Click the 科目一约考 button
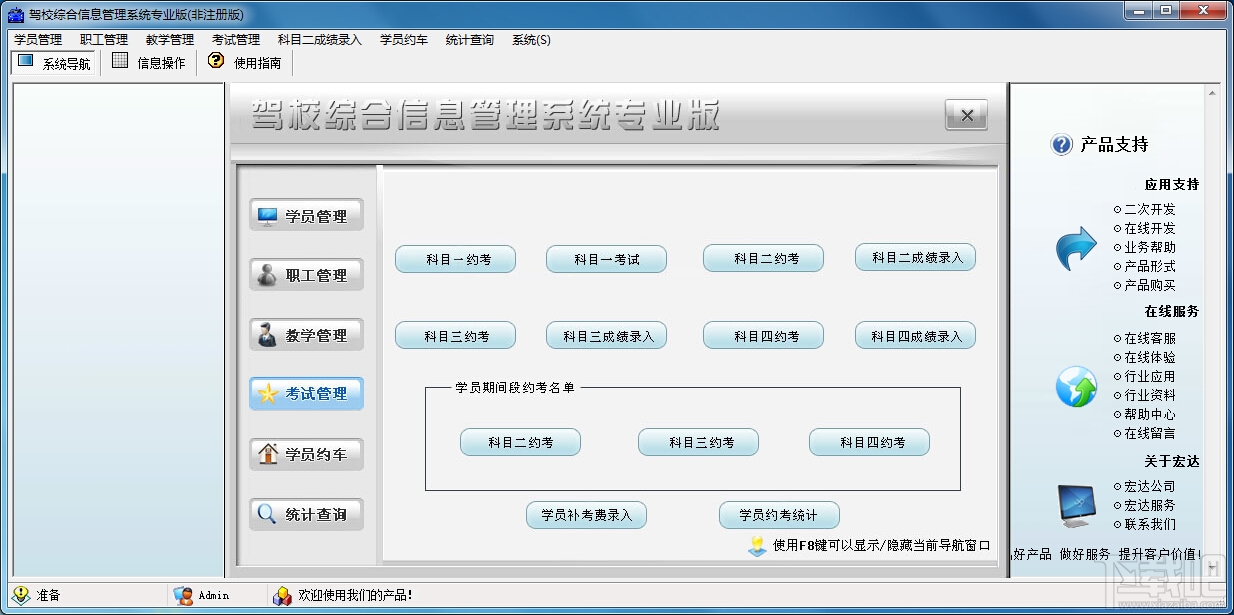The image size is (1234, 615). click(x=456, y=259)
